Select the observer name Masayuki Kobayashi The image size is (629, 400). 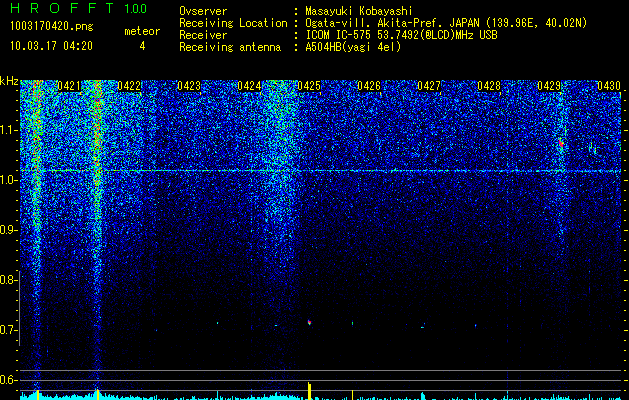click(x=359, y=11)
